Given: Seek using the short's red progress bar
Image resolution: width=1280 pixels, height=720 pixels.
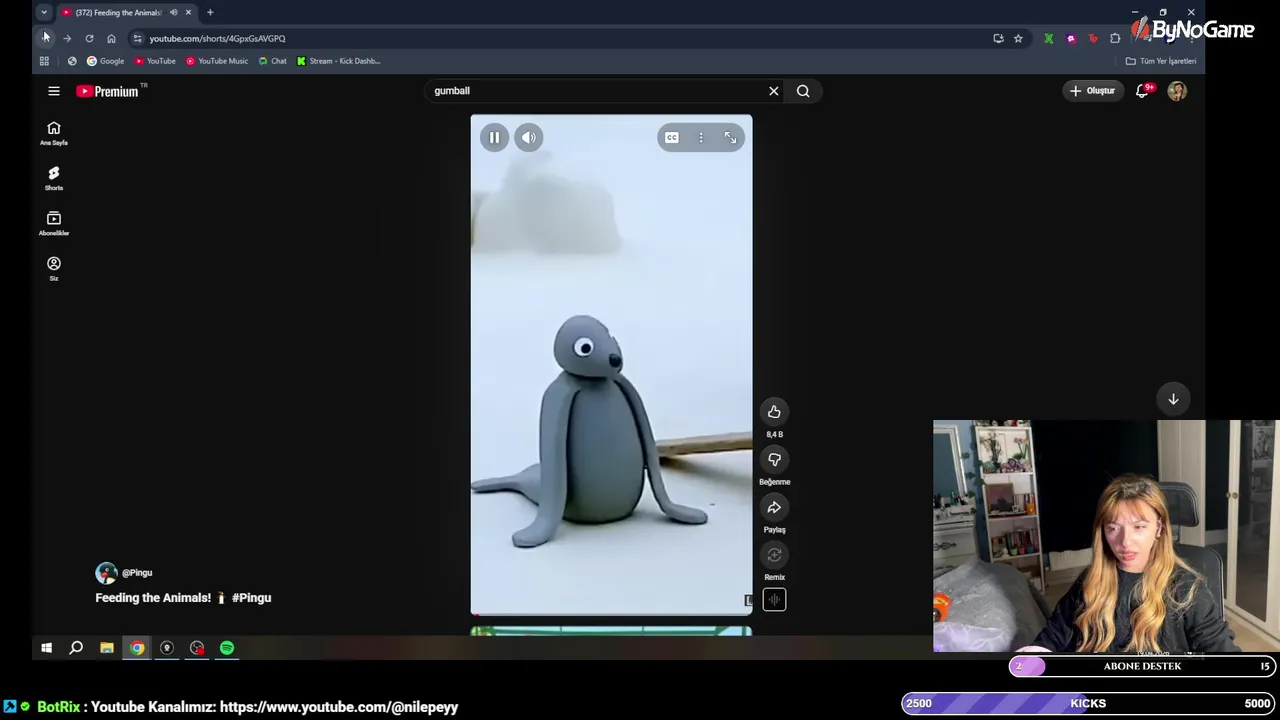Looking at the screenshot, I should coord(611,613).
